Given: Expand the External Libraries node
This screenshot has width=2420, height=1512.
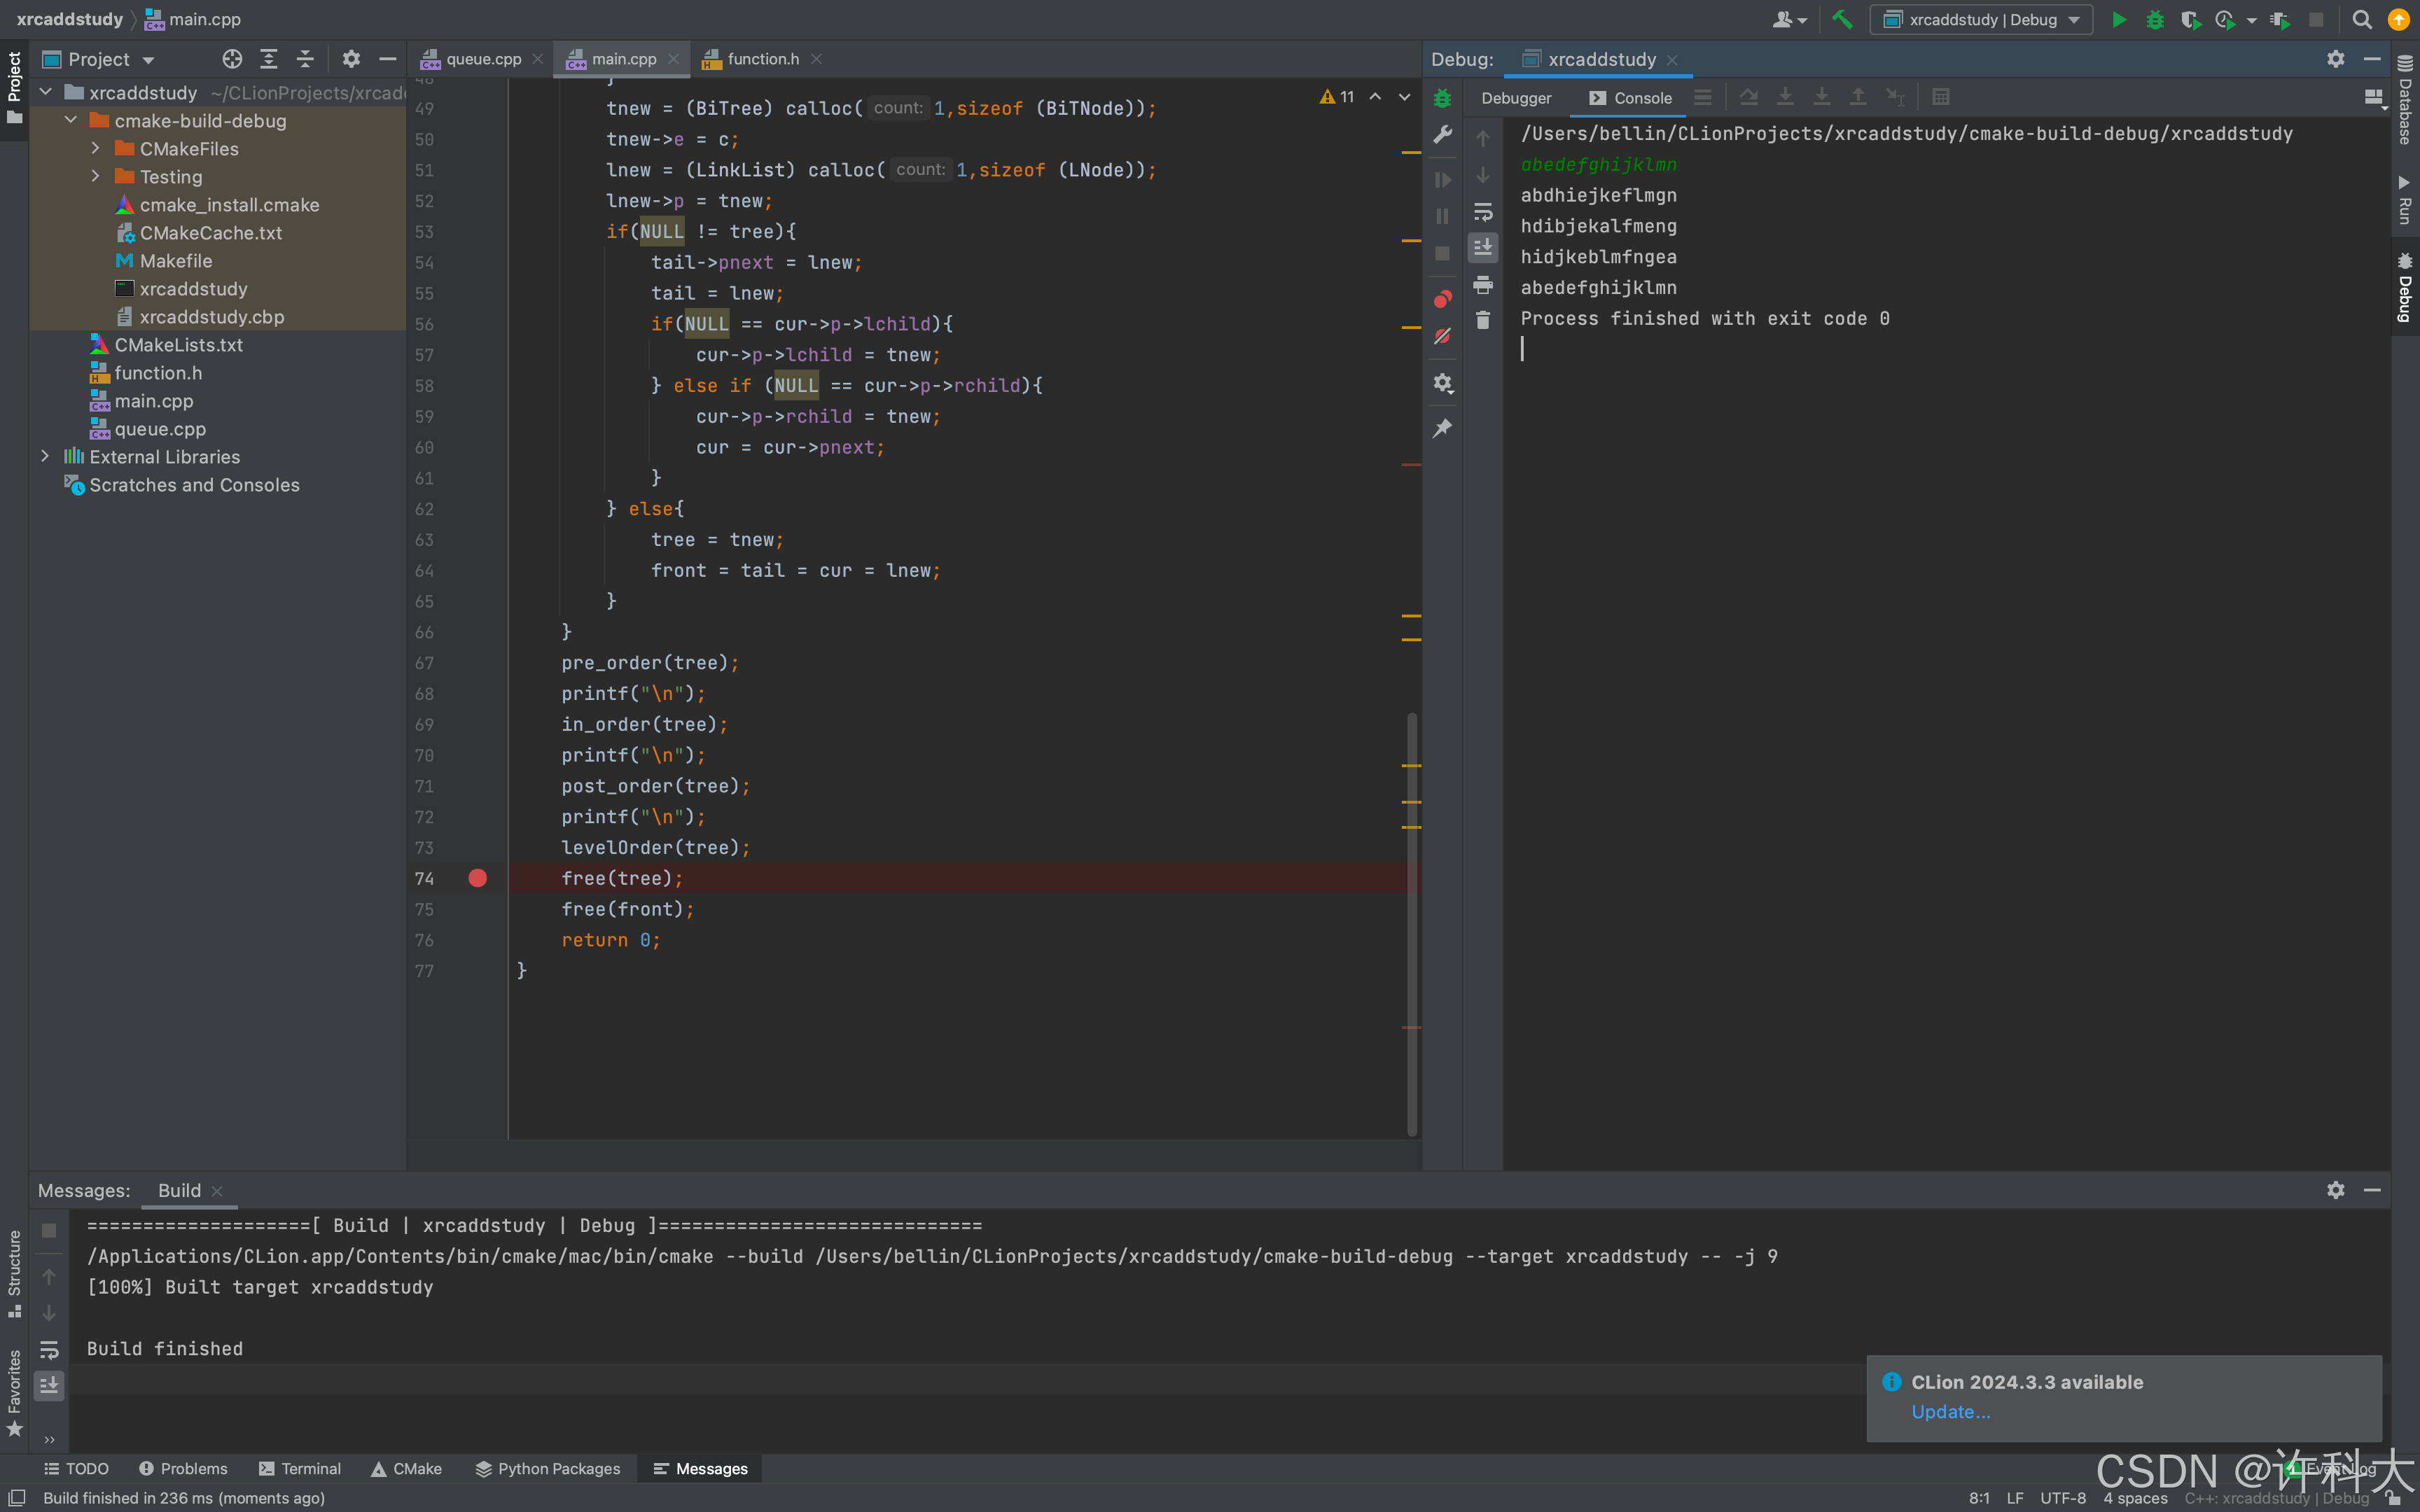Looking at the screenshot, I should (x=45, y=456).
